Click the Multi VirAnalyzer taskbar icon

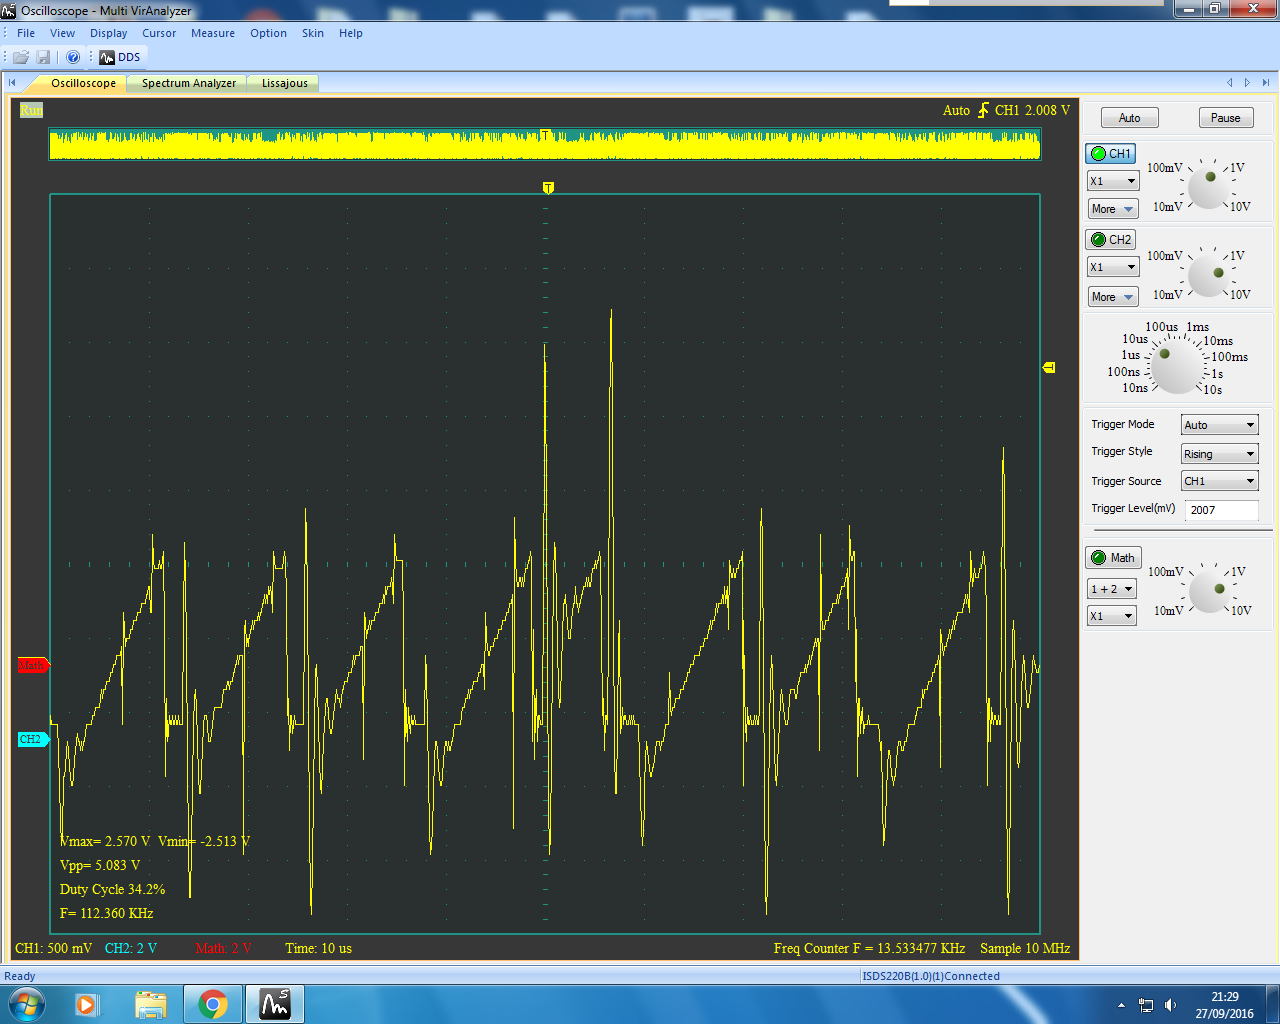275,1004
